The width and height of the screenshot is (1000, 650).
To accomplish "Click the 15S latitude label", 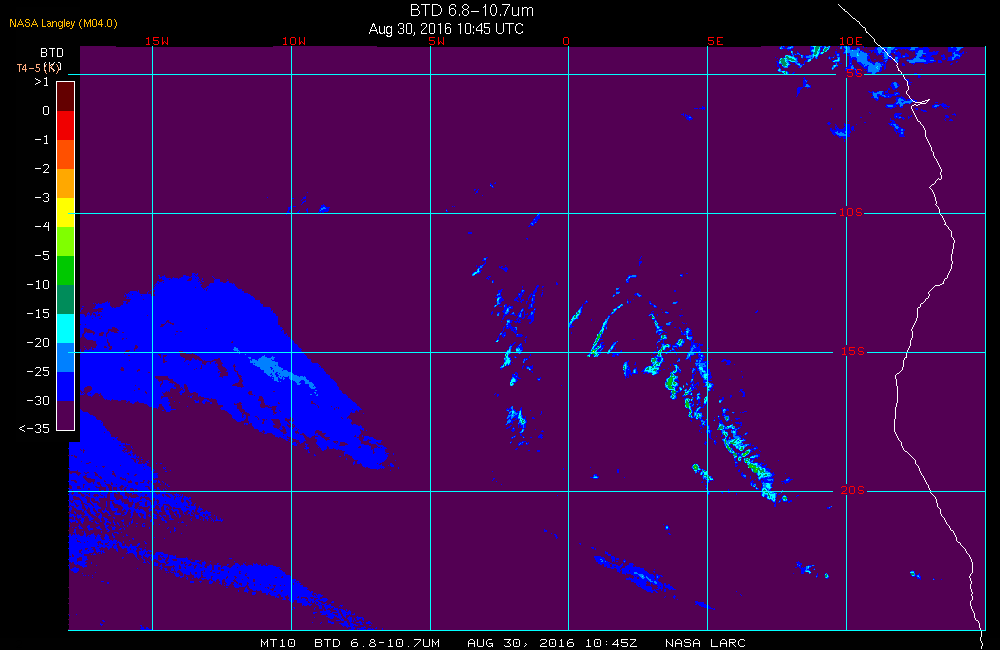I will point(853,351).
